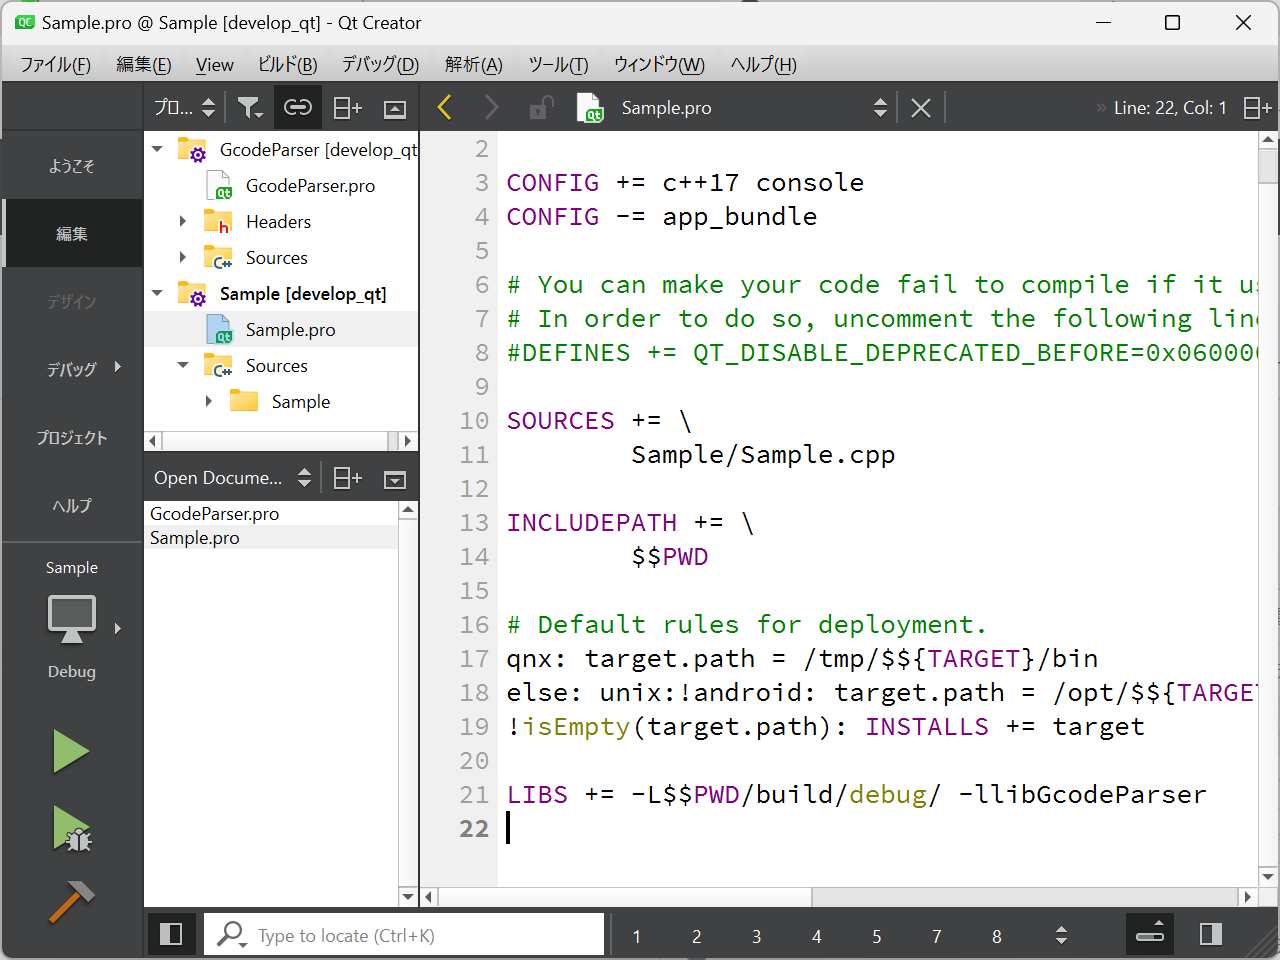1280x960 pixels.
Task: Run the project with green play button
Action: tap(71, 751)
